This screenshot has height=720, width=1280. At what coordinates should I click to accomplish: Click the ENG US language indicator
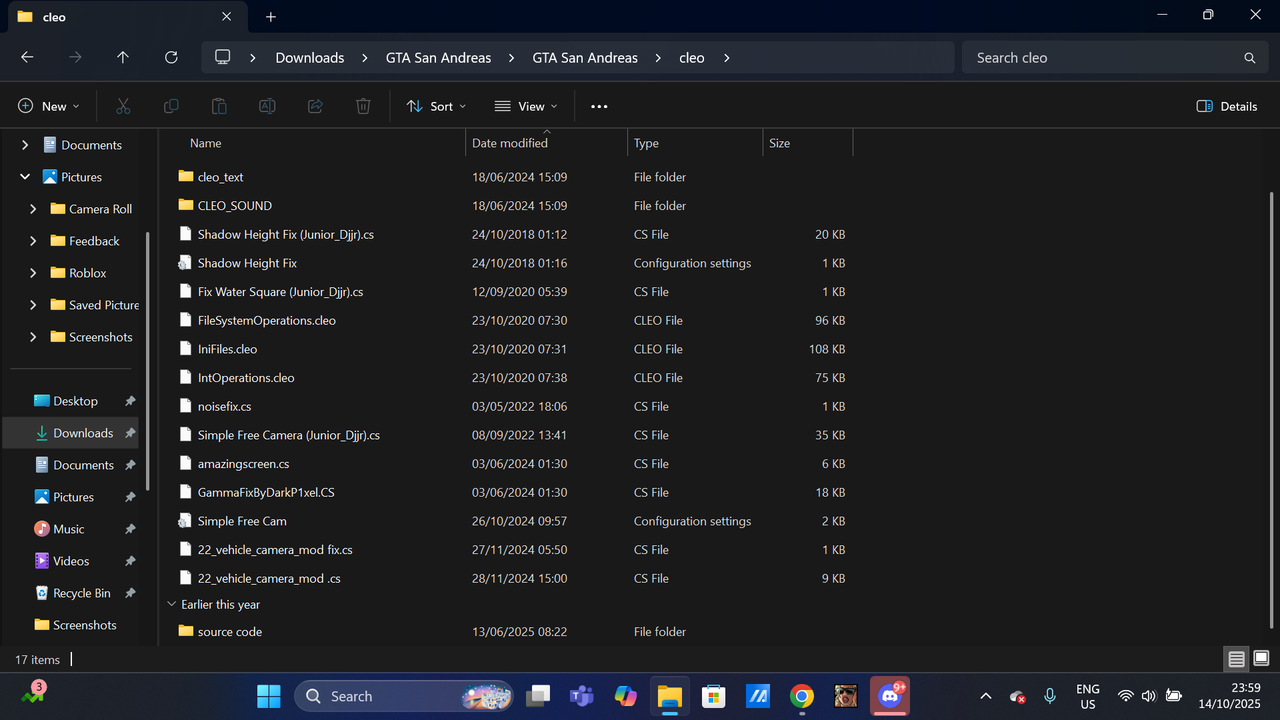coord(1087,696)
